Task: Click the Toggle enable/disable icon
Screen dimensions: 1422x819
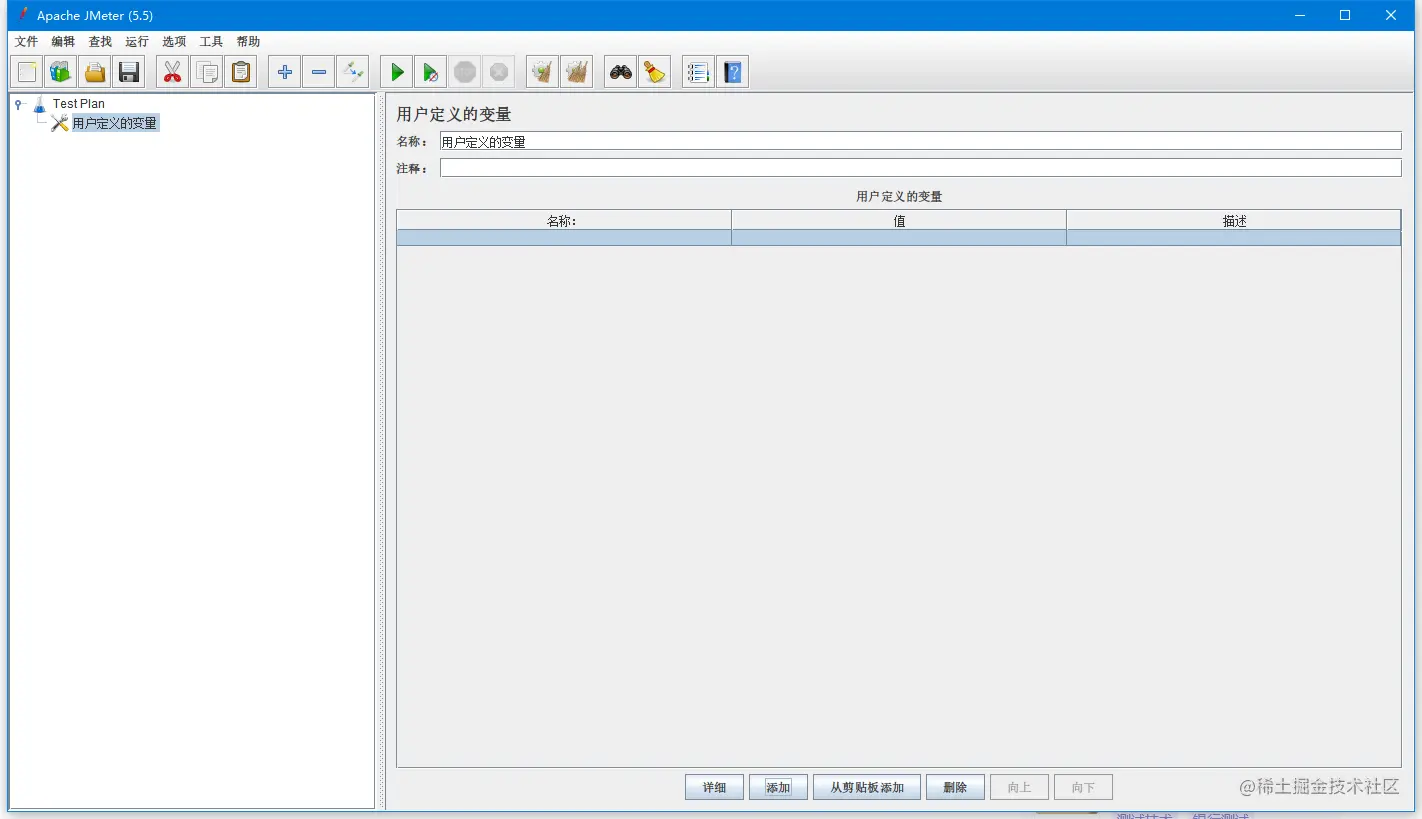Action: [353, 72]
